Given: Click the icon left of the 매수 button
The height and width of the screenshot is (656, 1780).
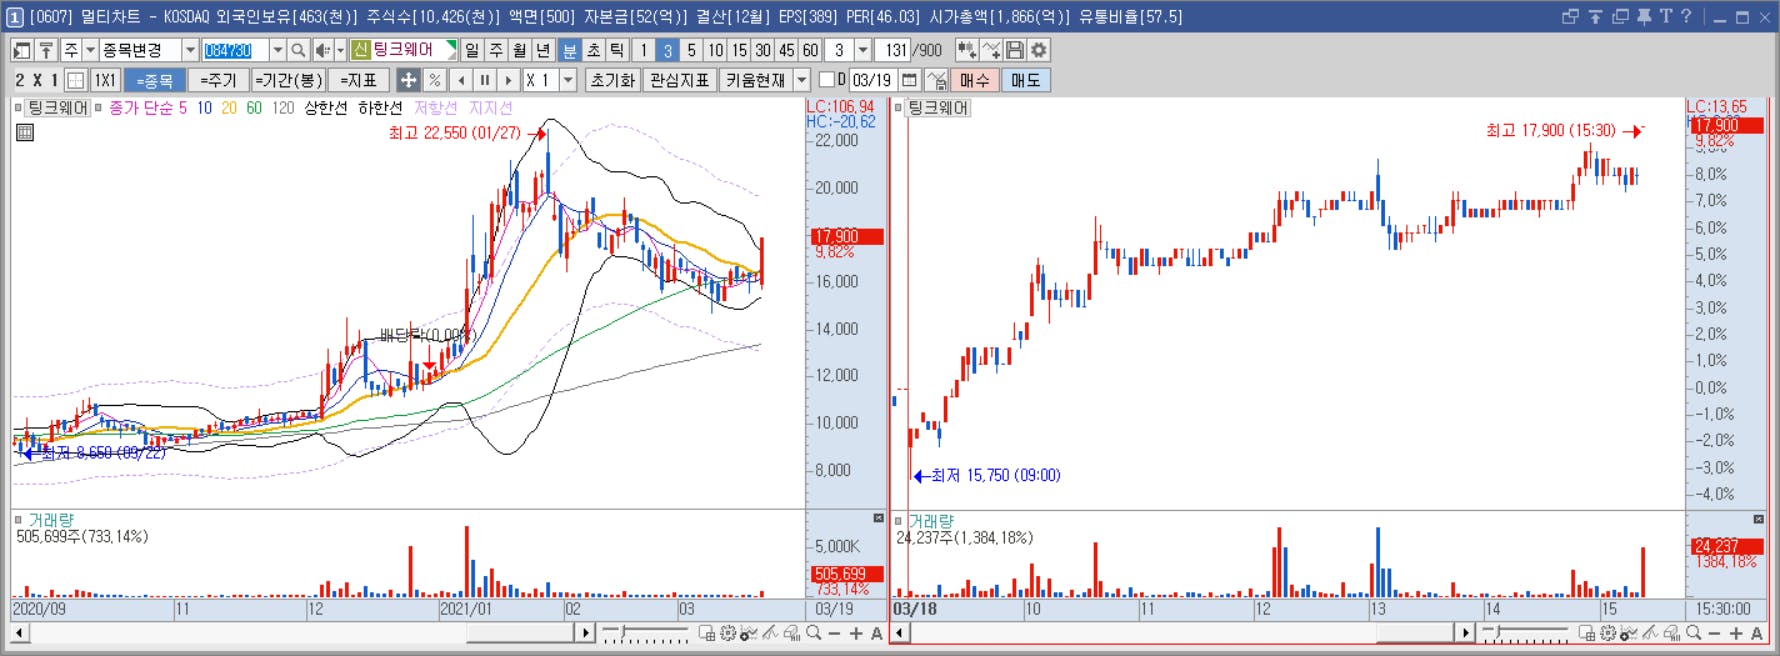Looking at the screenshot, I should 937,80.
